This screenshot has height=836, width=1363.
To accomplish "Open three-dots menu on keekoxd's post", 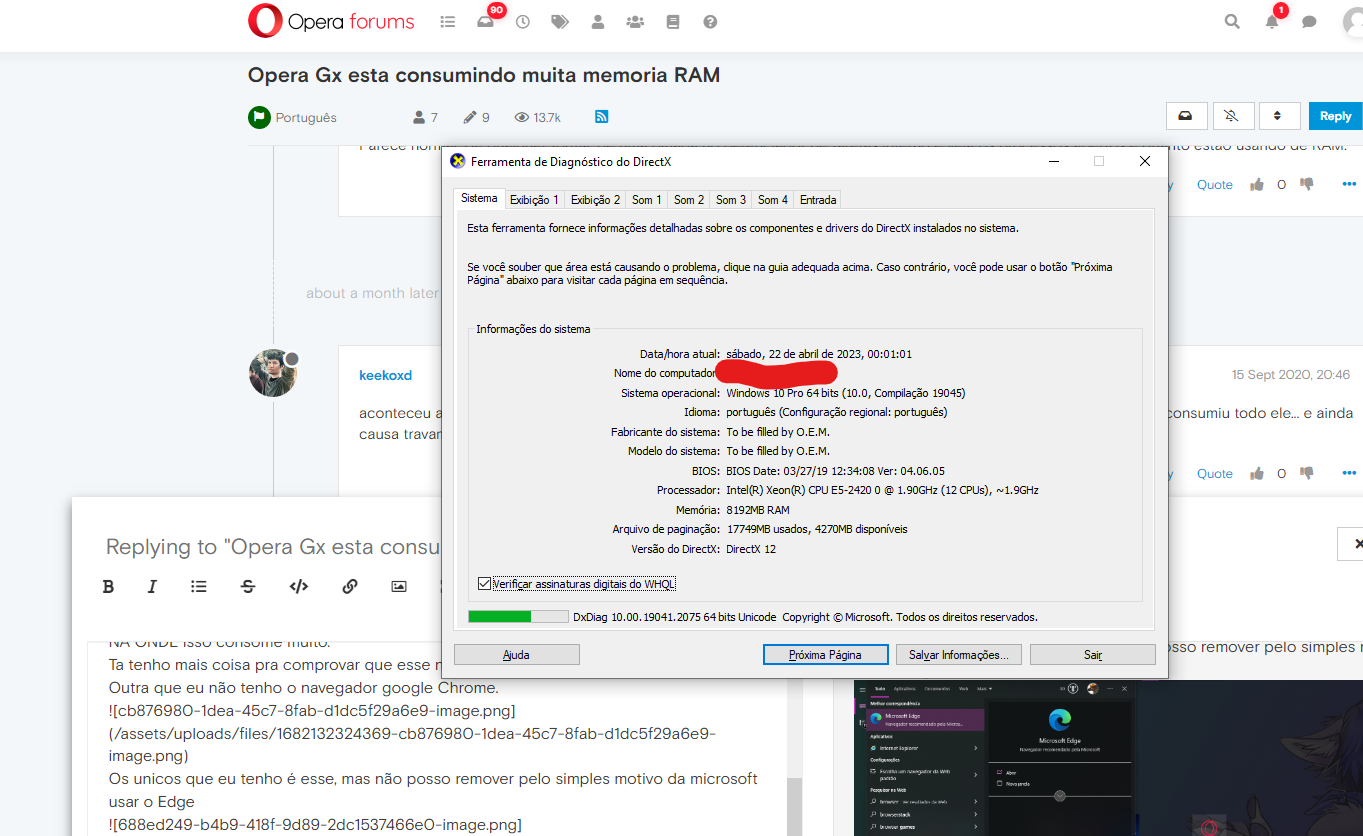I will coord(1349,473).
